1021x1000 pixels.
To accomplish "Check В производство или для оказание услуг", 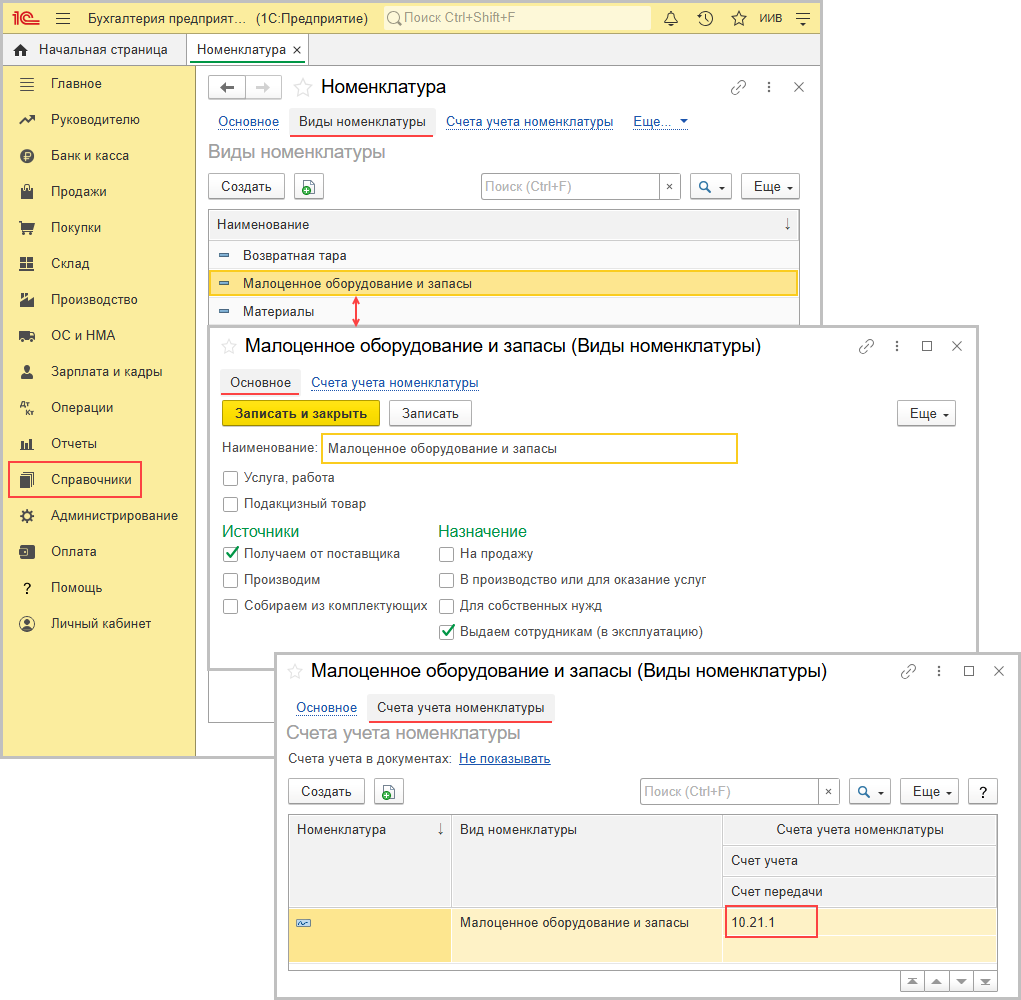I will pos(447,580).
